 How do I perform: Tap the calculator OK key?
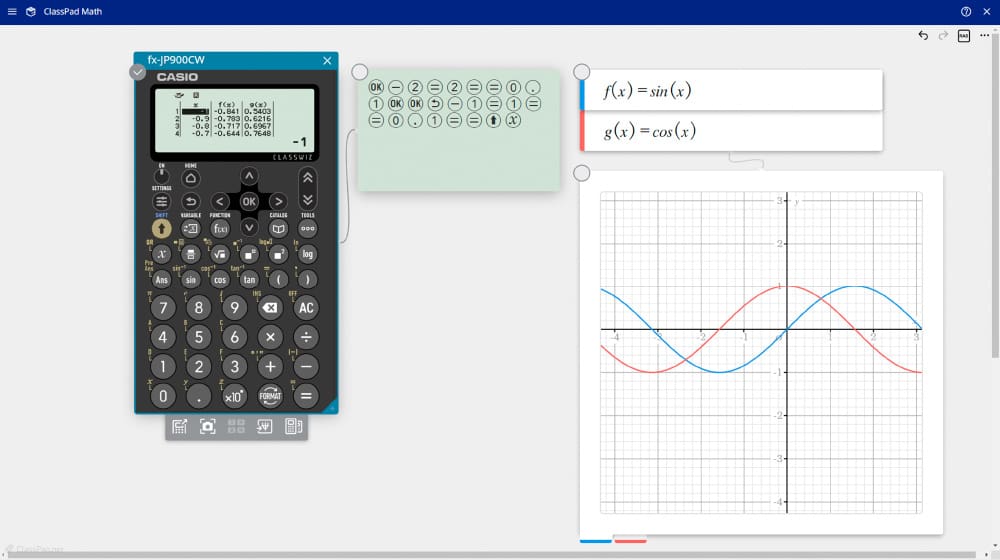(249, 202)
